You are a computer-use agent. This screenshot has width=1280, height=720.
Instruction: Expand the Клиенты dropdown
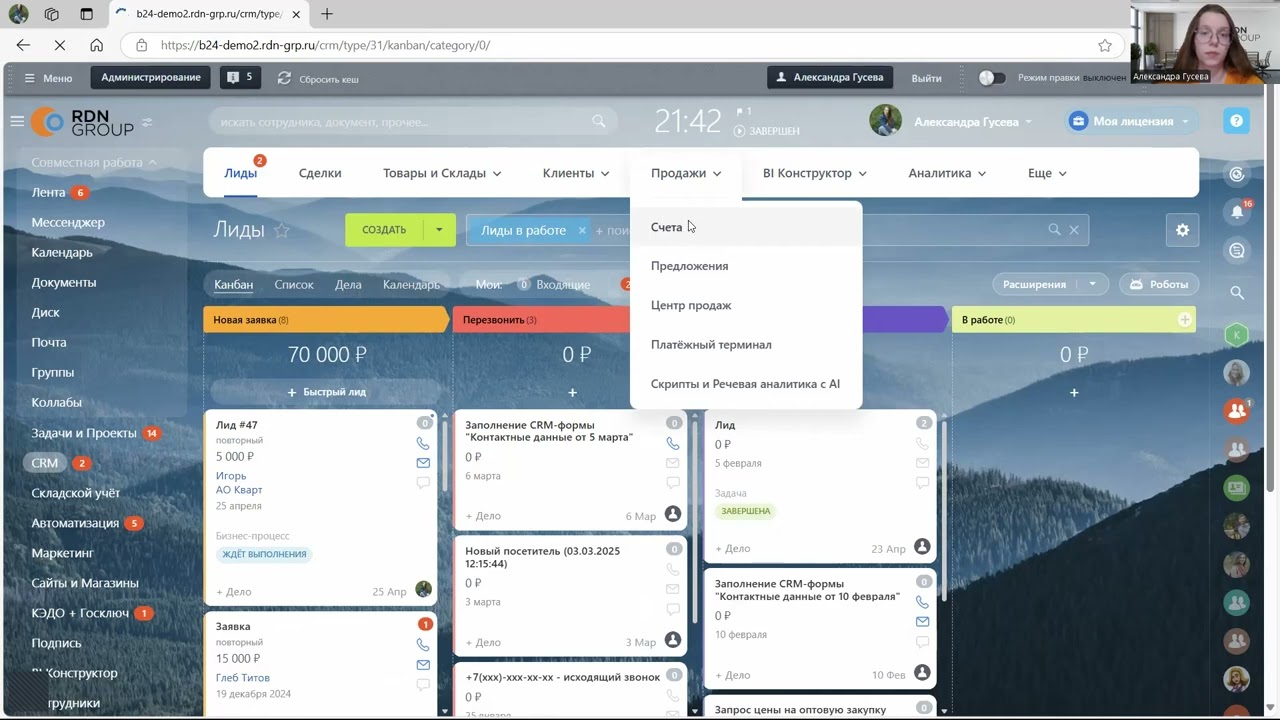[576, 173]
